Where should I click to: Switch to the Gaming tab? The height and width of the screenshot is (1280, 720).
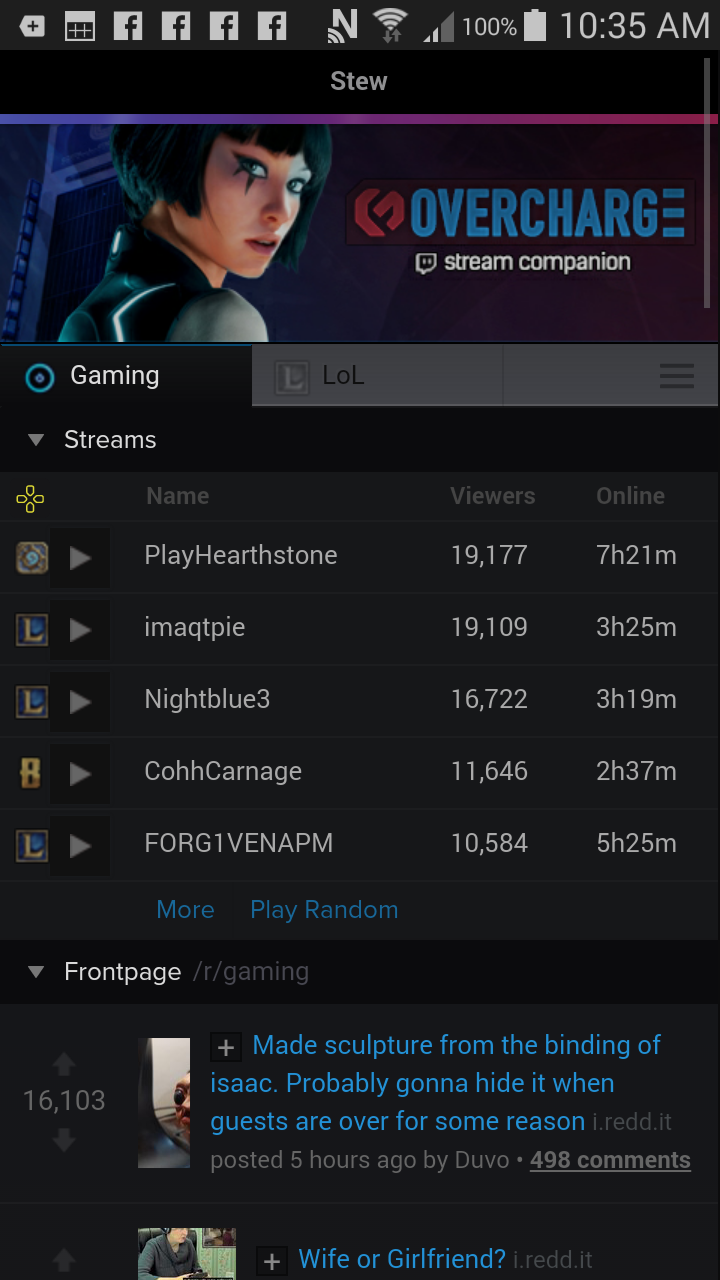coord(114,376)
